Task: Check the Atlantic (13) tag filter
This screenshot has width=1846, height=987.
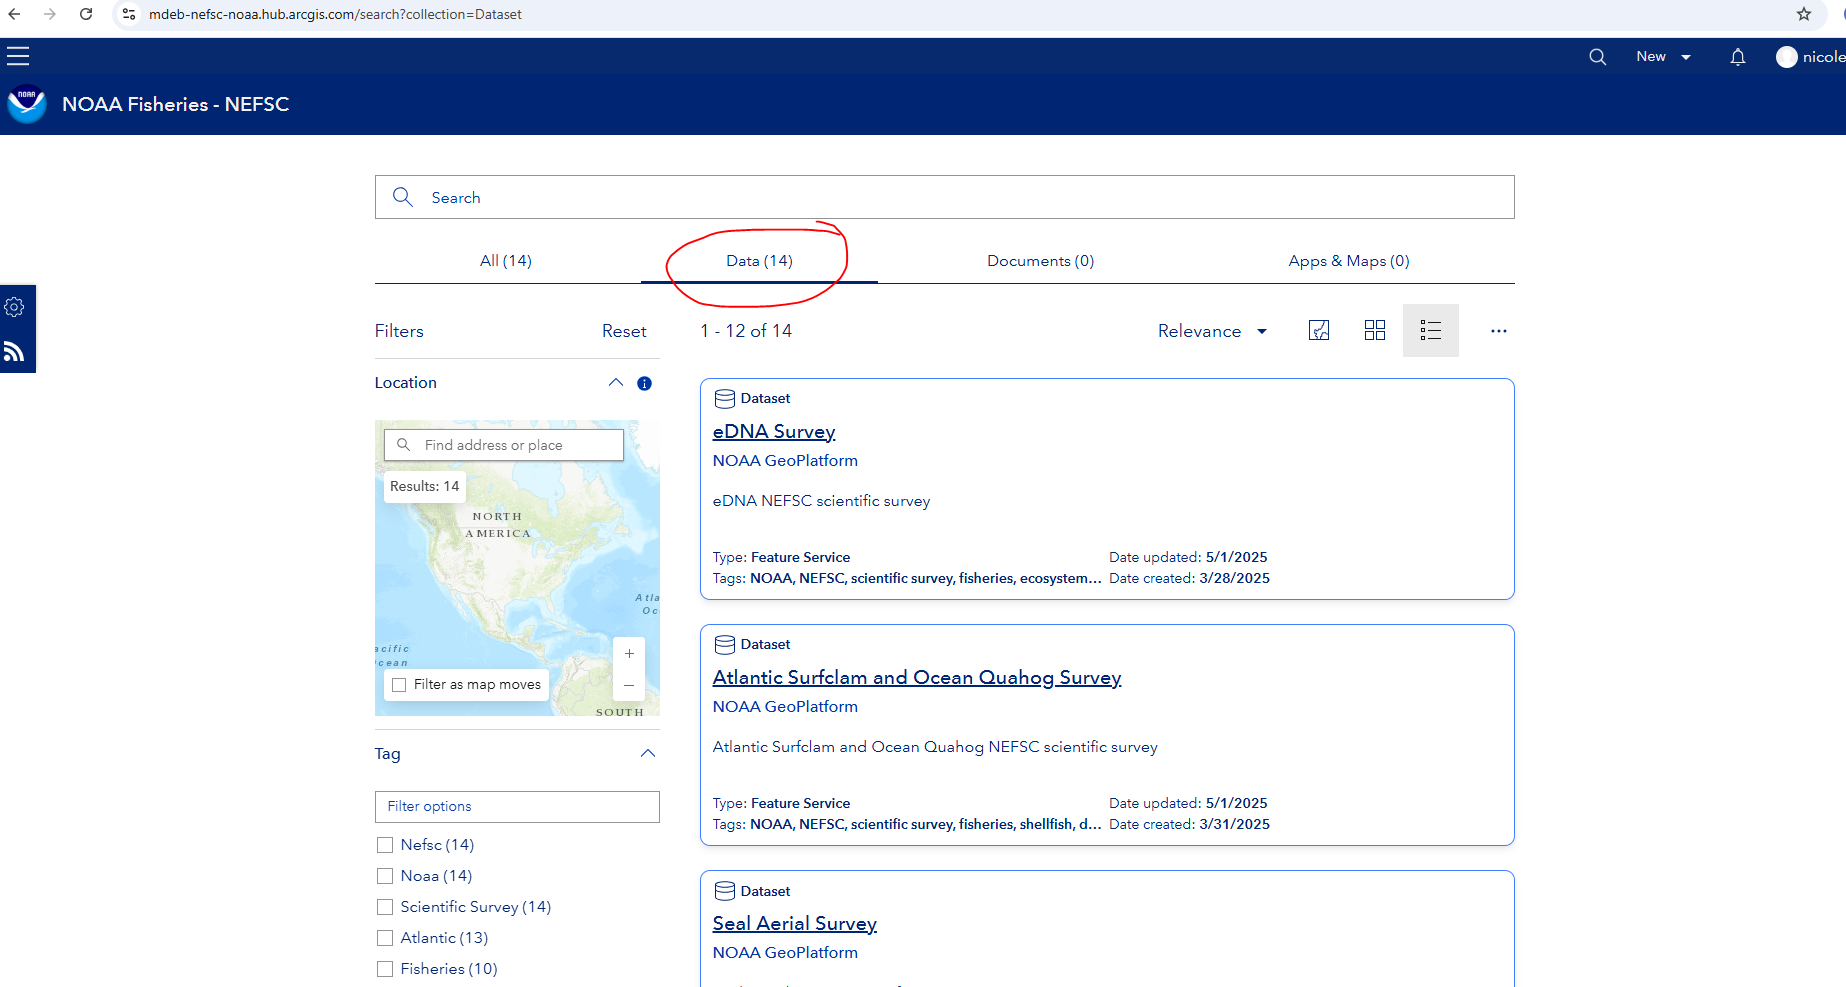Action: click(x=385, y=938)
